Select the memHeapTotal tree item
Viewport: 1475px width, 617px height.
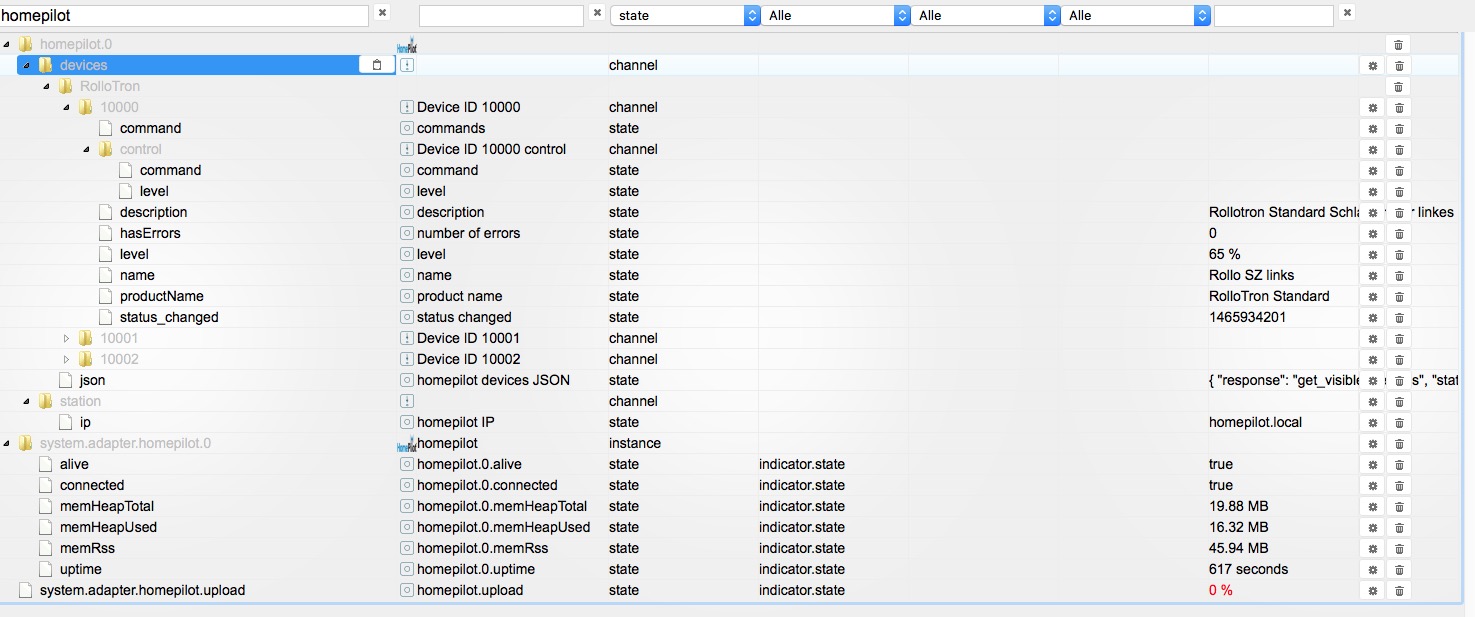click(107, 506)
